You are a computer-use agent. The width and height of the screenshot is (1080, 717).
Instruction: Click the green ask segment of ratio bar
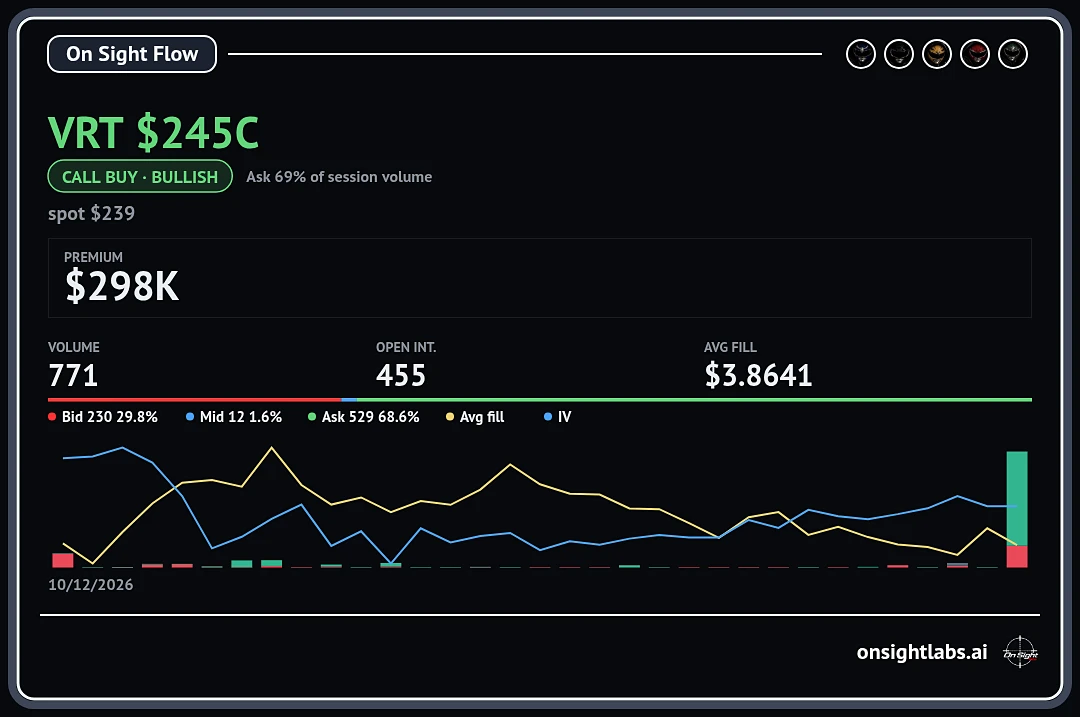click(694, 399)
